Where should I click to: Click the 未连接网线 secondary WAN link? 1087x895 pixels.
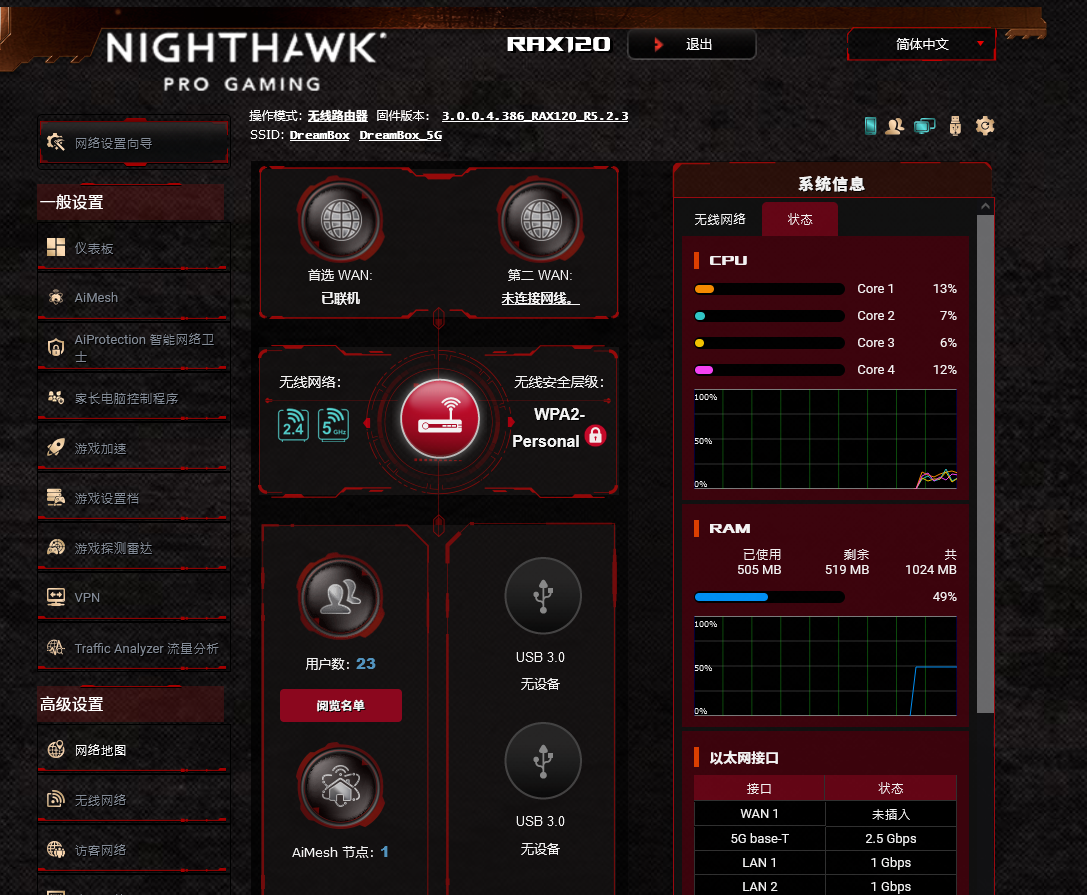coord(540,298)
